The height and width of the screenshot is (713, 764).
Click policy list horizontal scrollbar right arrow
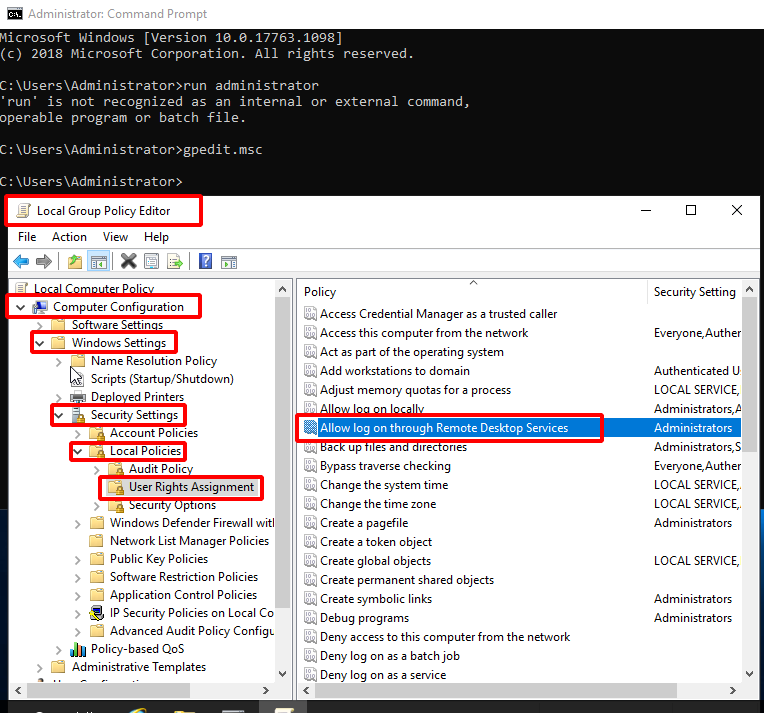click(732, 690)
